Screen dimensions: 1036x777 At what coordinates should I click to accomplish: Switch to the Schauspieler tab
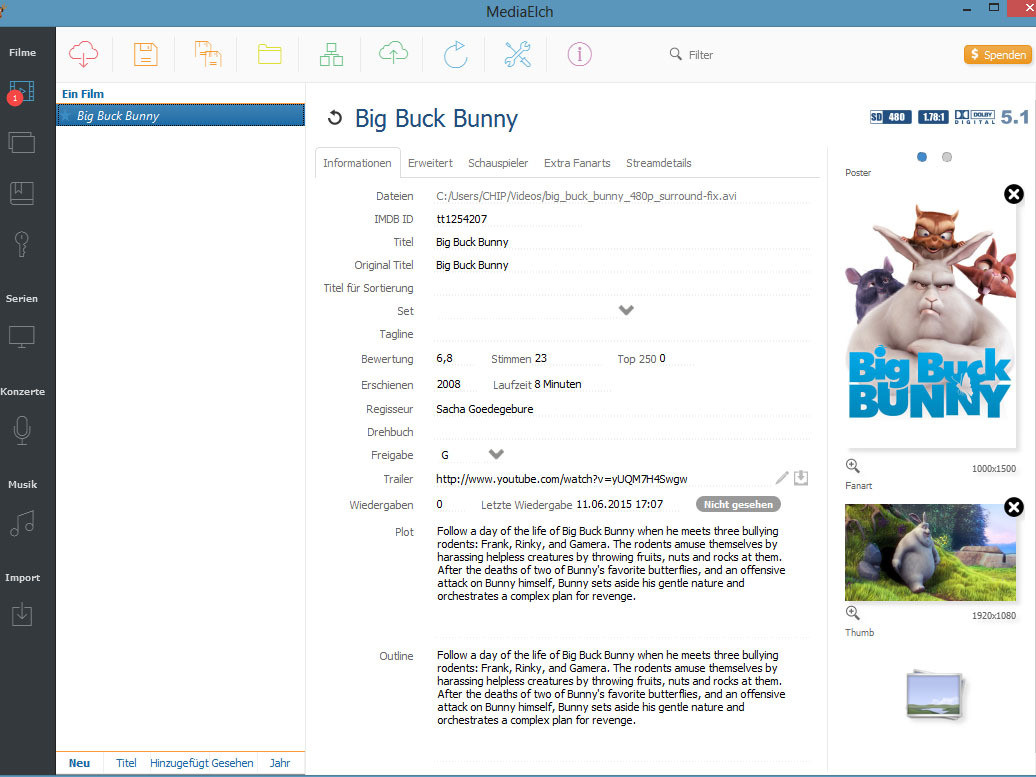pos(498,163)
